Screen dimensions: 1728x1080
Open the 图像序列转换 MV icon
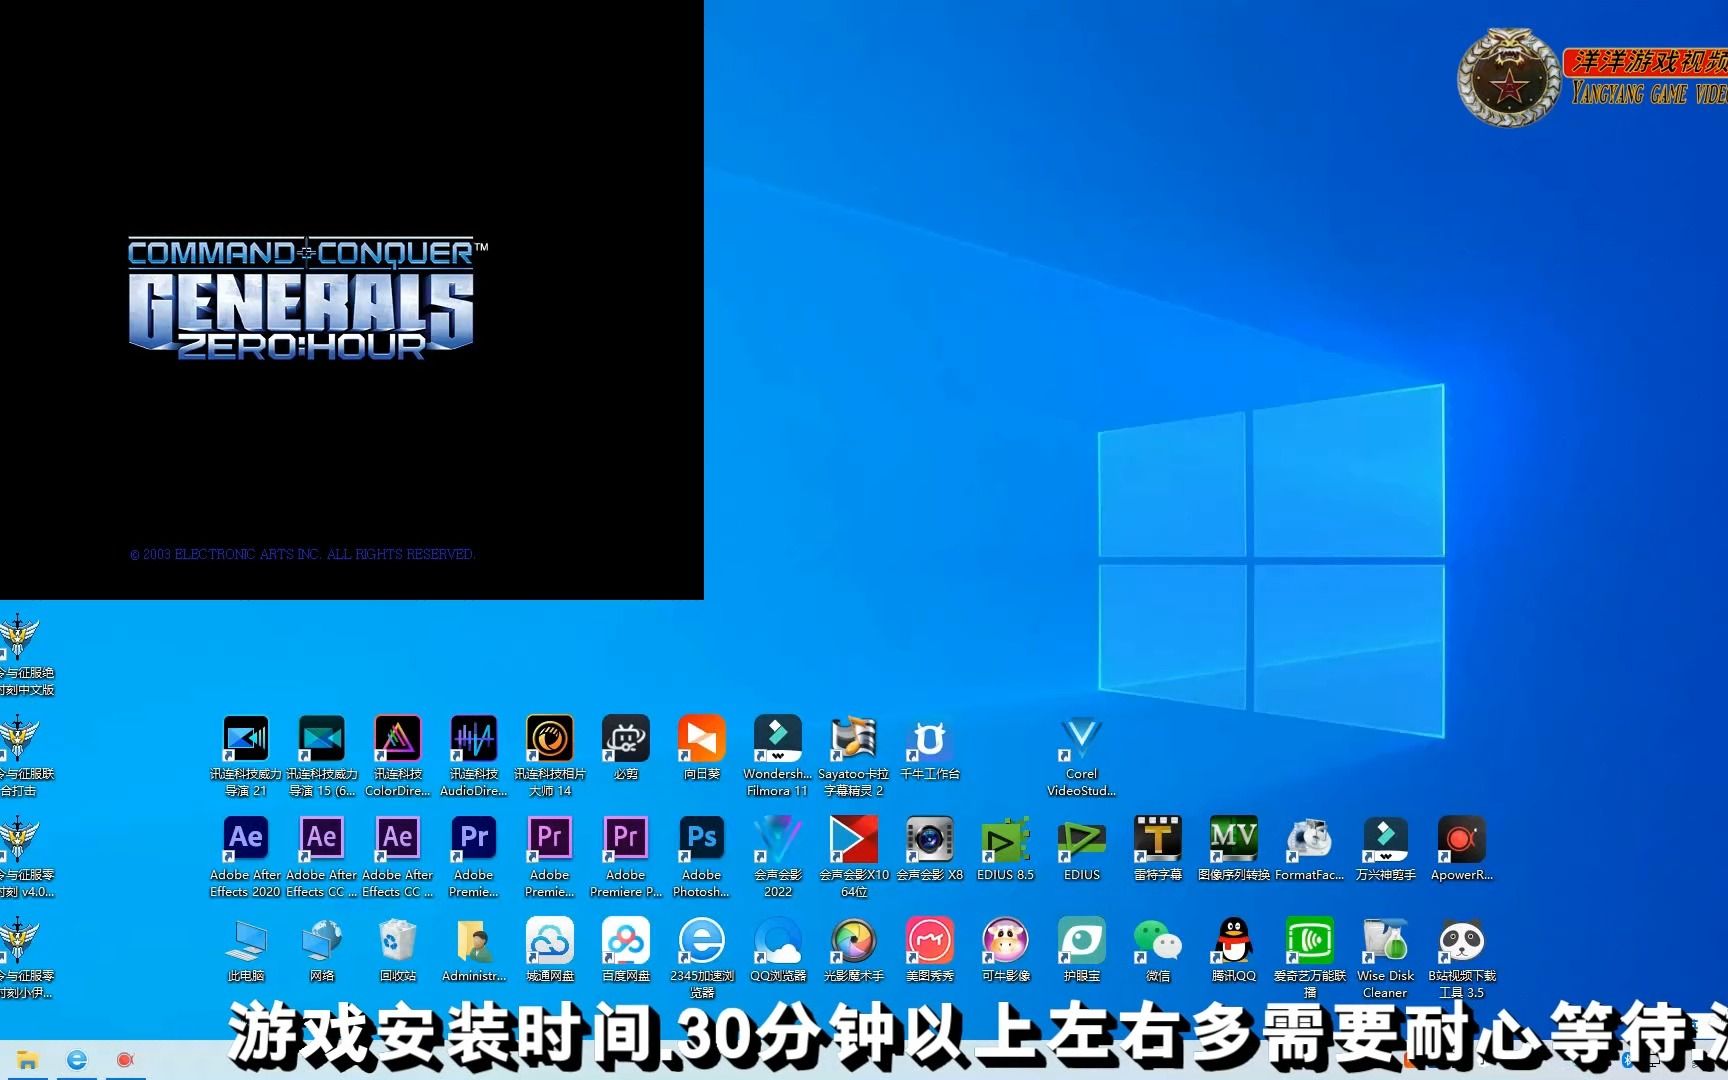click(1234, 849)
